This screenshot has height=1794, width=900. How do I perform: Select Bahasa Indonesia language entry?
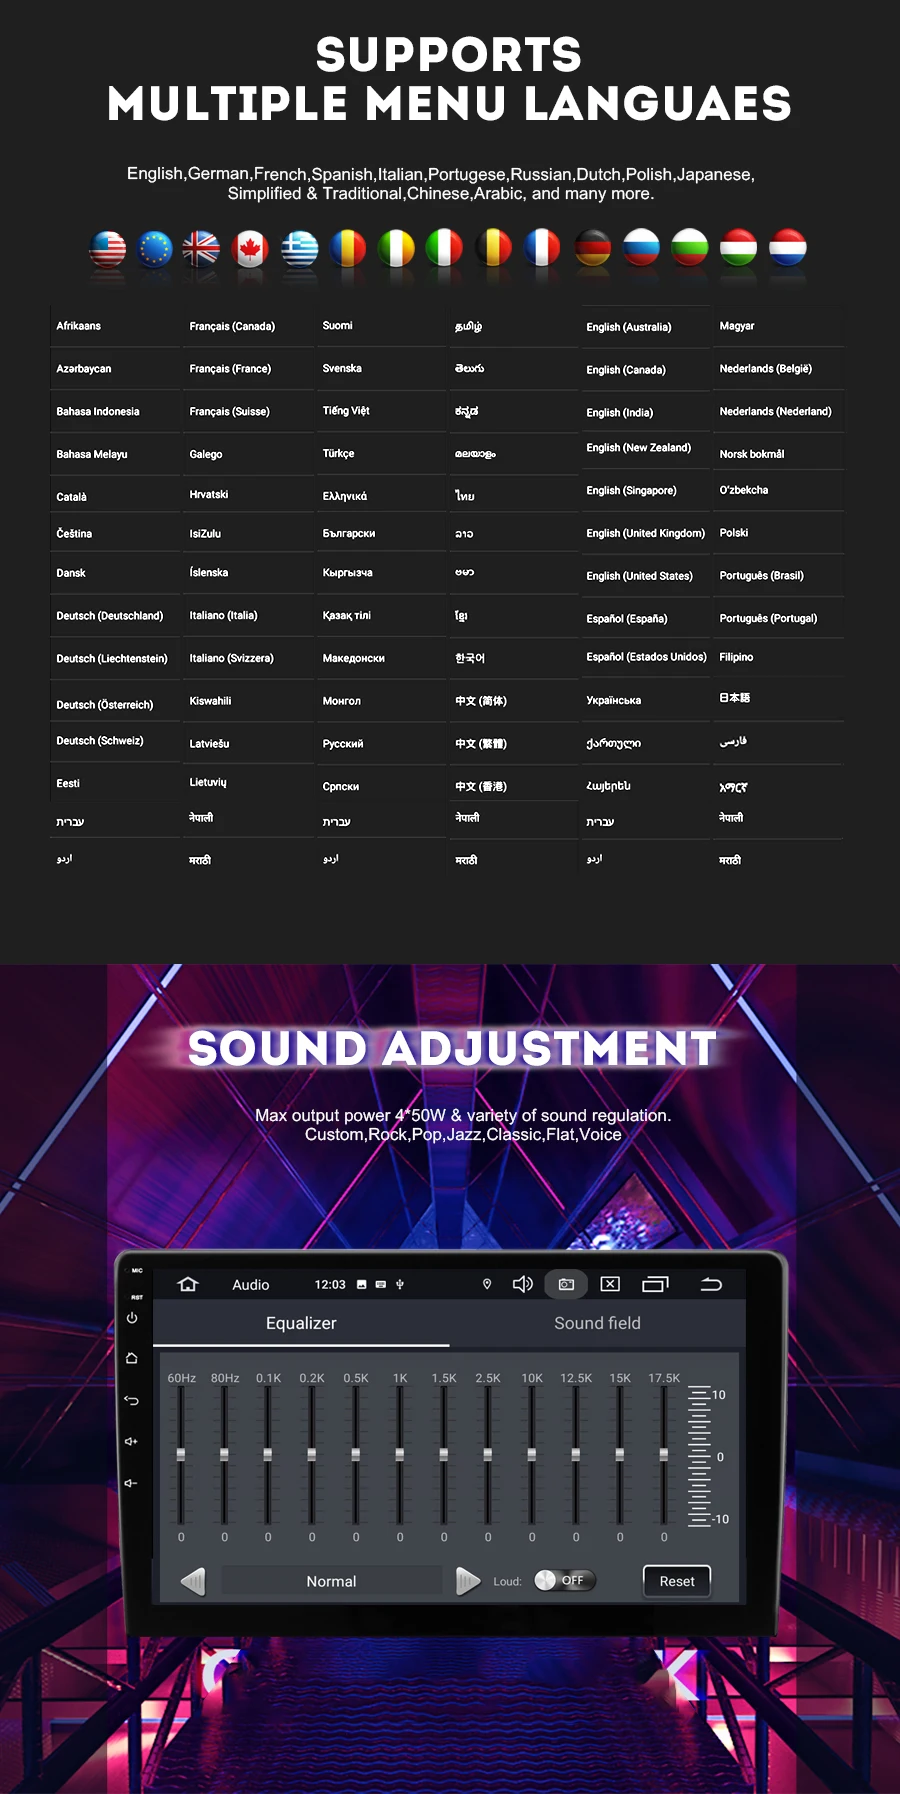coord(98,412)
